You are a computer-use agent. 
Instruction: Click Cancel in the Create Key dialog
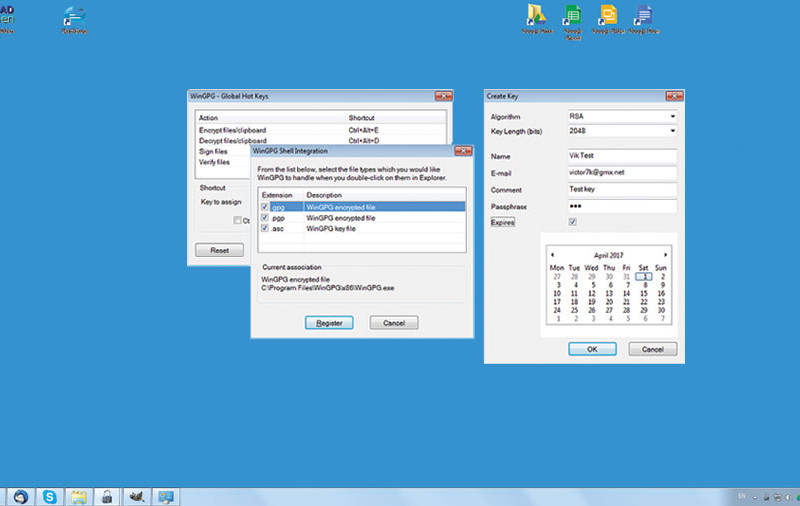[653, 349]
